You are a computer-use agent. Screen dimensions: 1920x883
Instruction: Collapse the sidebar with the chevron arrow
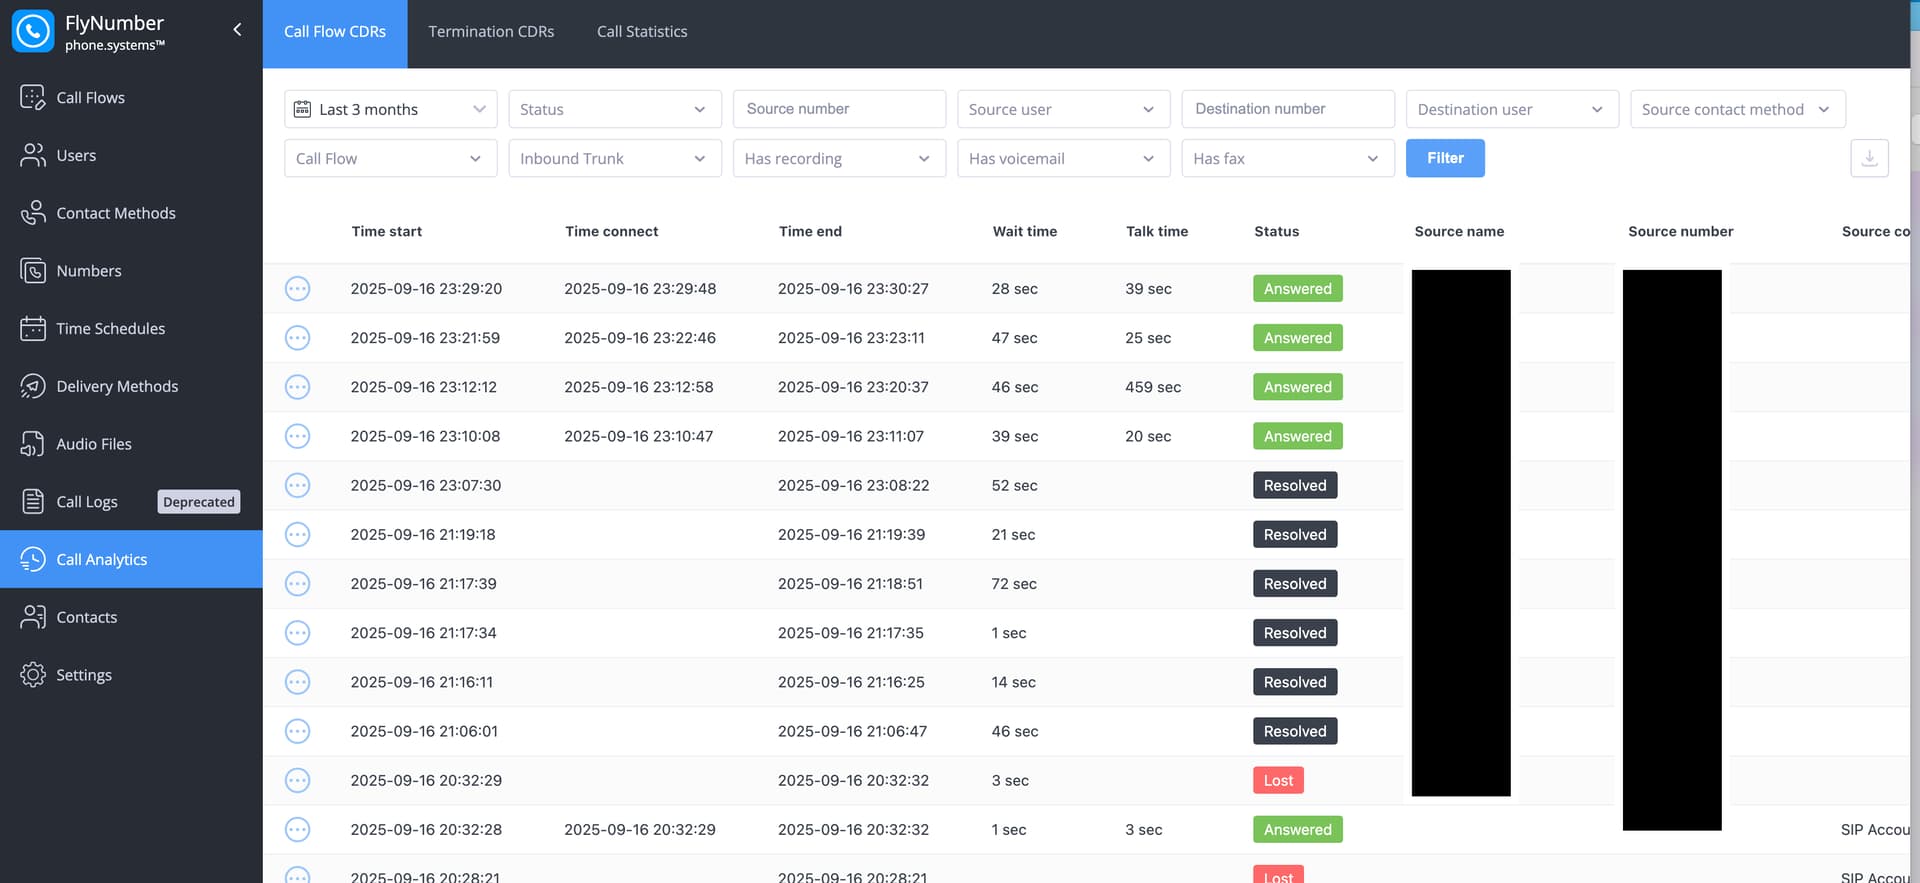point(237,30)
